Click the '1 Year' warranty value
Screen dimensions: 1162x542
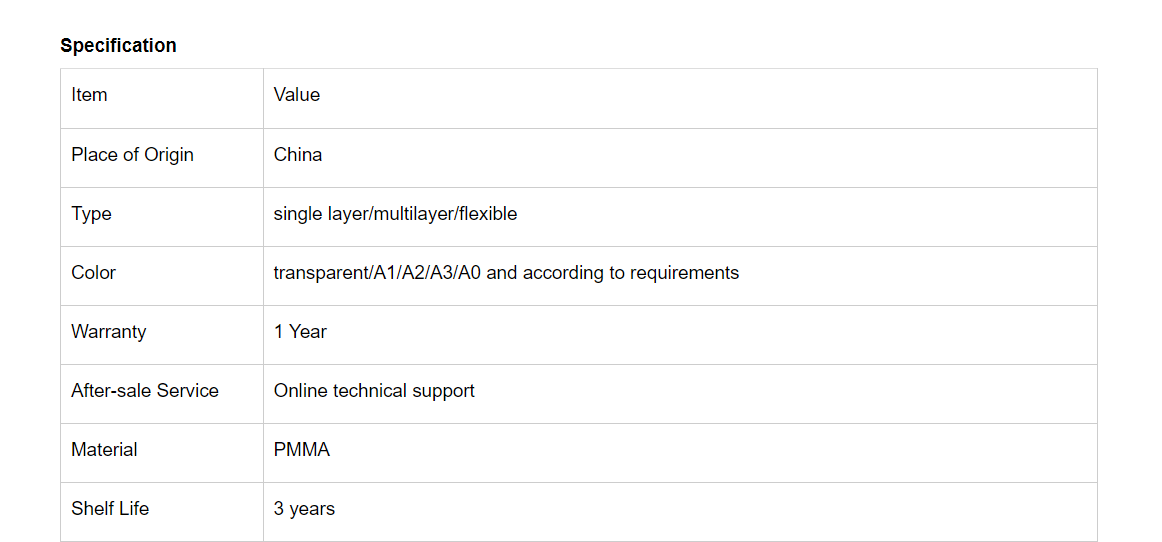click(x=300, y=332)
